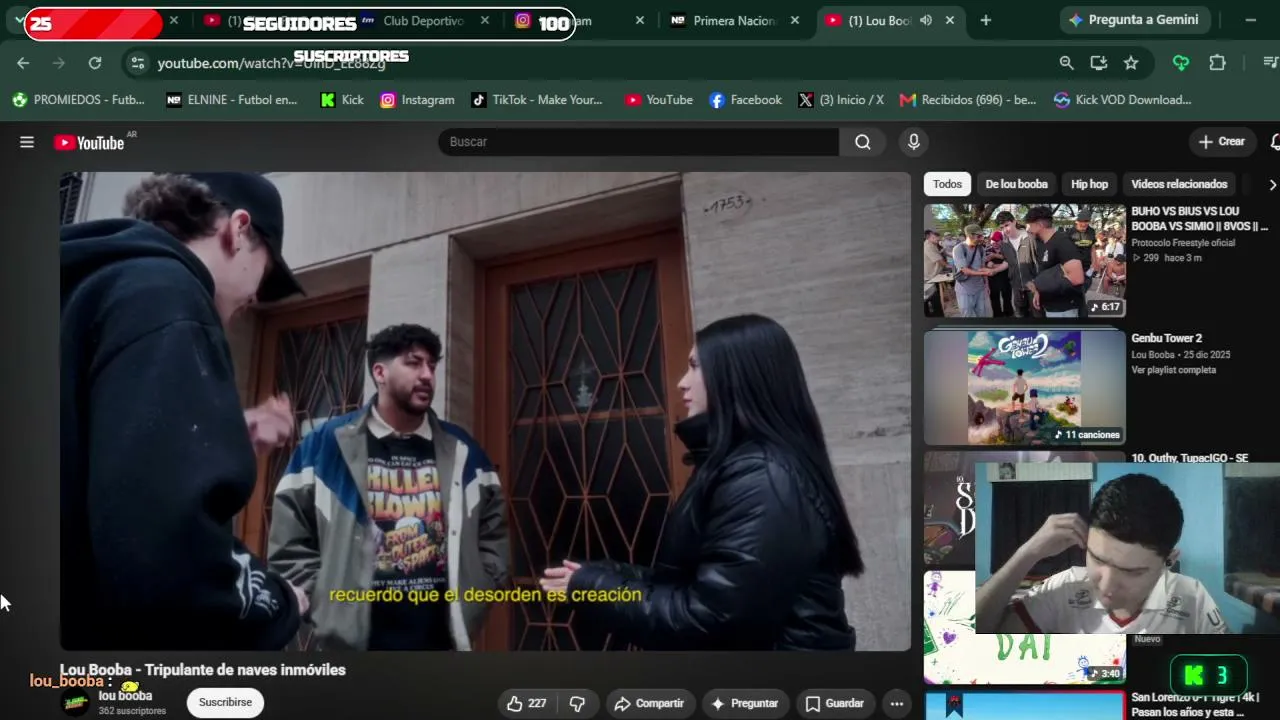The image size is (1280, 720).
Task: Dislike the video with thumbs-down icon
Action: [x=577, y=703]
